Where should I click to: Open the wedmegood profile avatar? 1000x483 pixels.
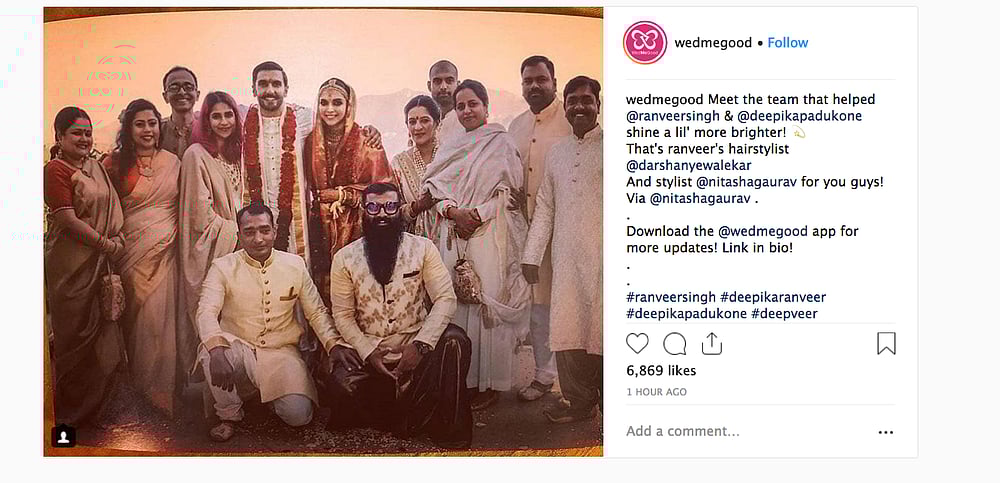click(x=644, y=43)
